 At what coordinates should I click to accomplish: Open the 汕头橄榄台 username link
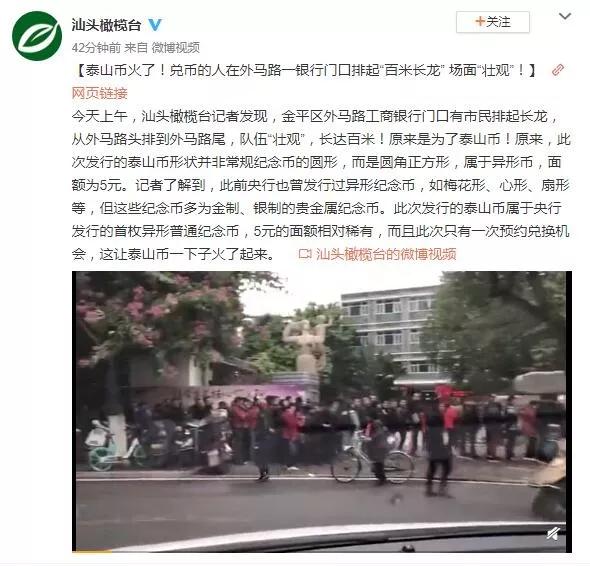coord(106,25)
